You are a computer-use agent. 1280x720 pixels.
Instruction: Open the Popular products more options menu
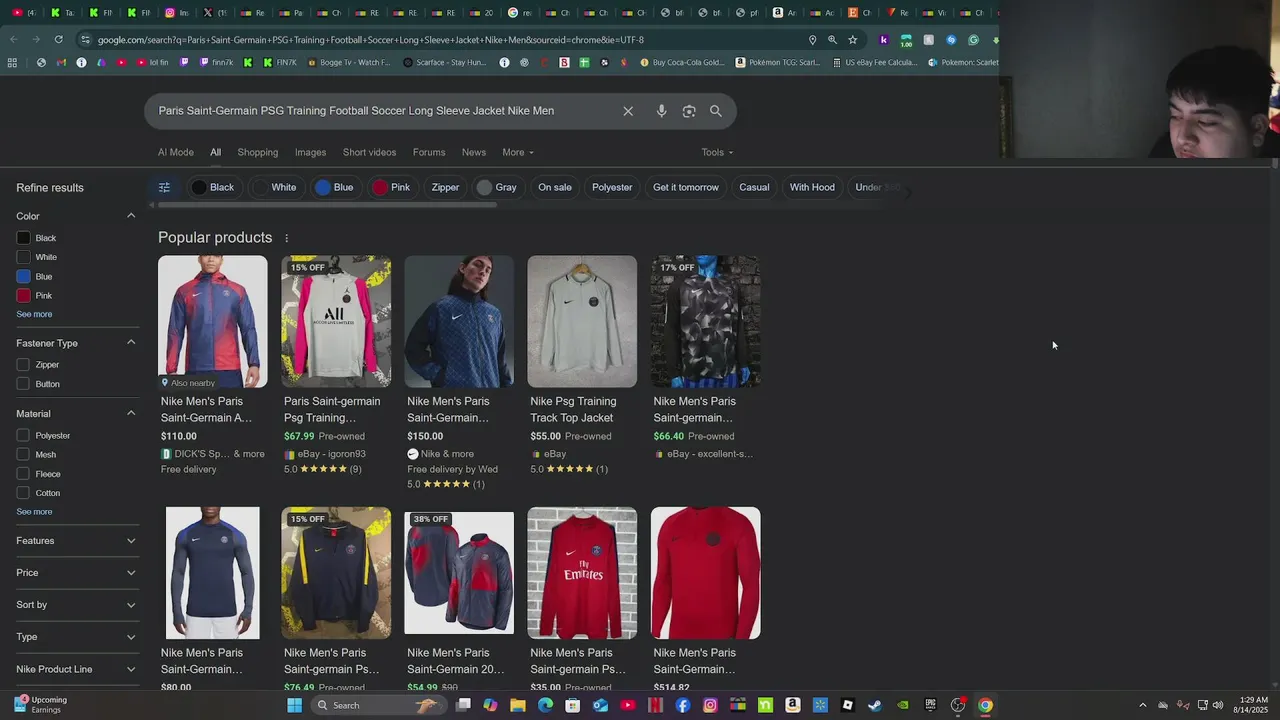pos(286,238)
